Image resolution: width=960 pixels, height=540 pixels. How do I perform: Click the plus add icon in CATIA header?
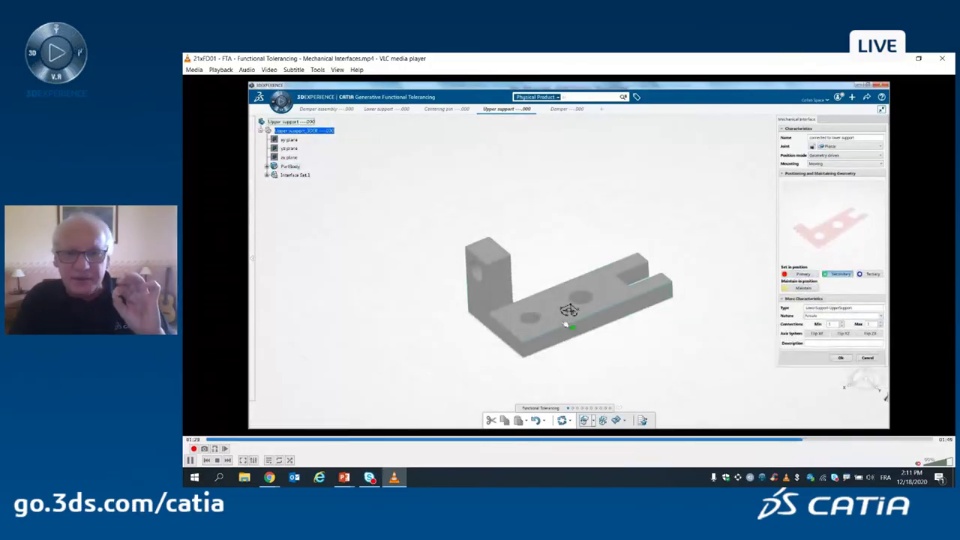coord(852,97)
